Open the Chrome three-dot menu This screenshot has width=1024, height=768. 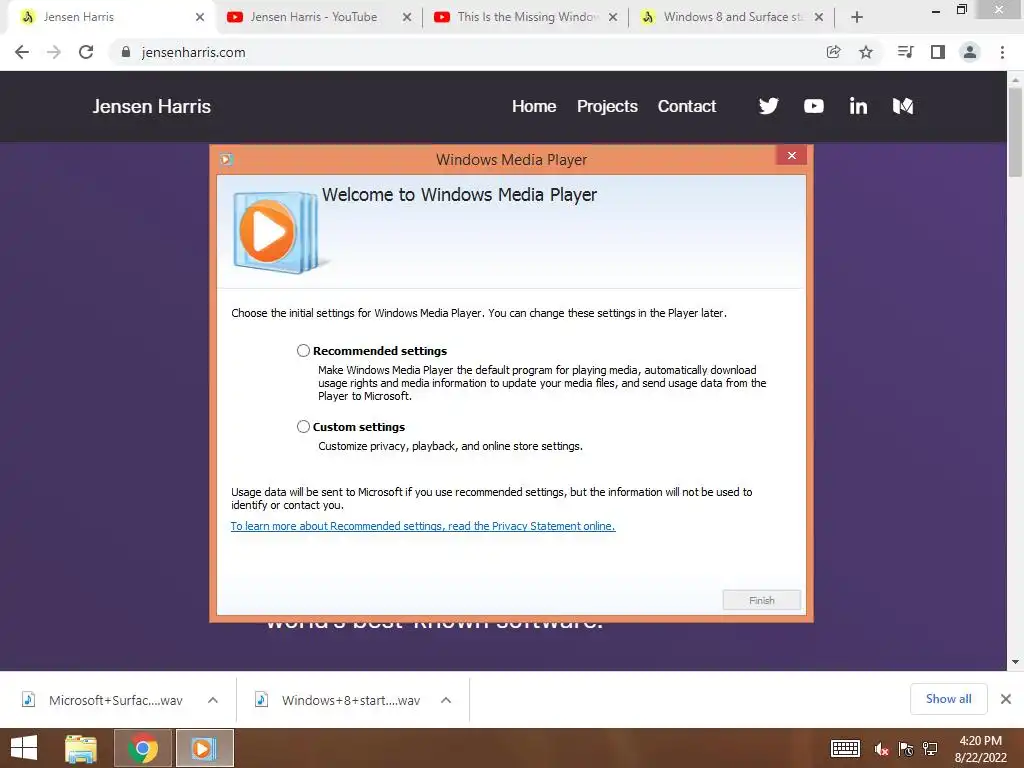(1002, 52)
